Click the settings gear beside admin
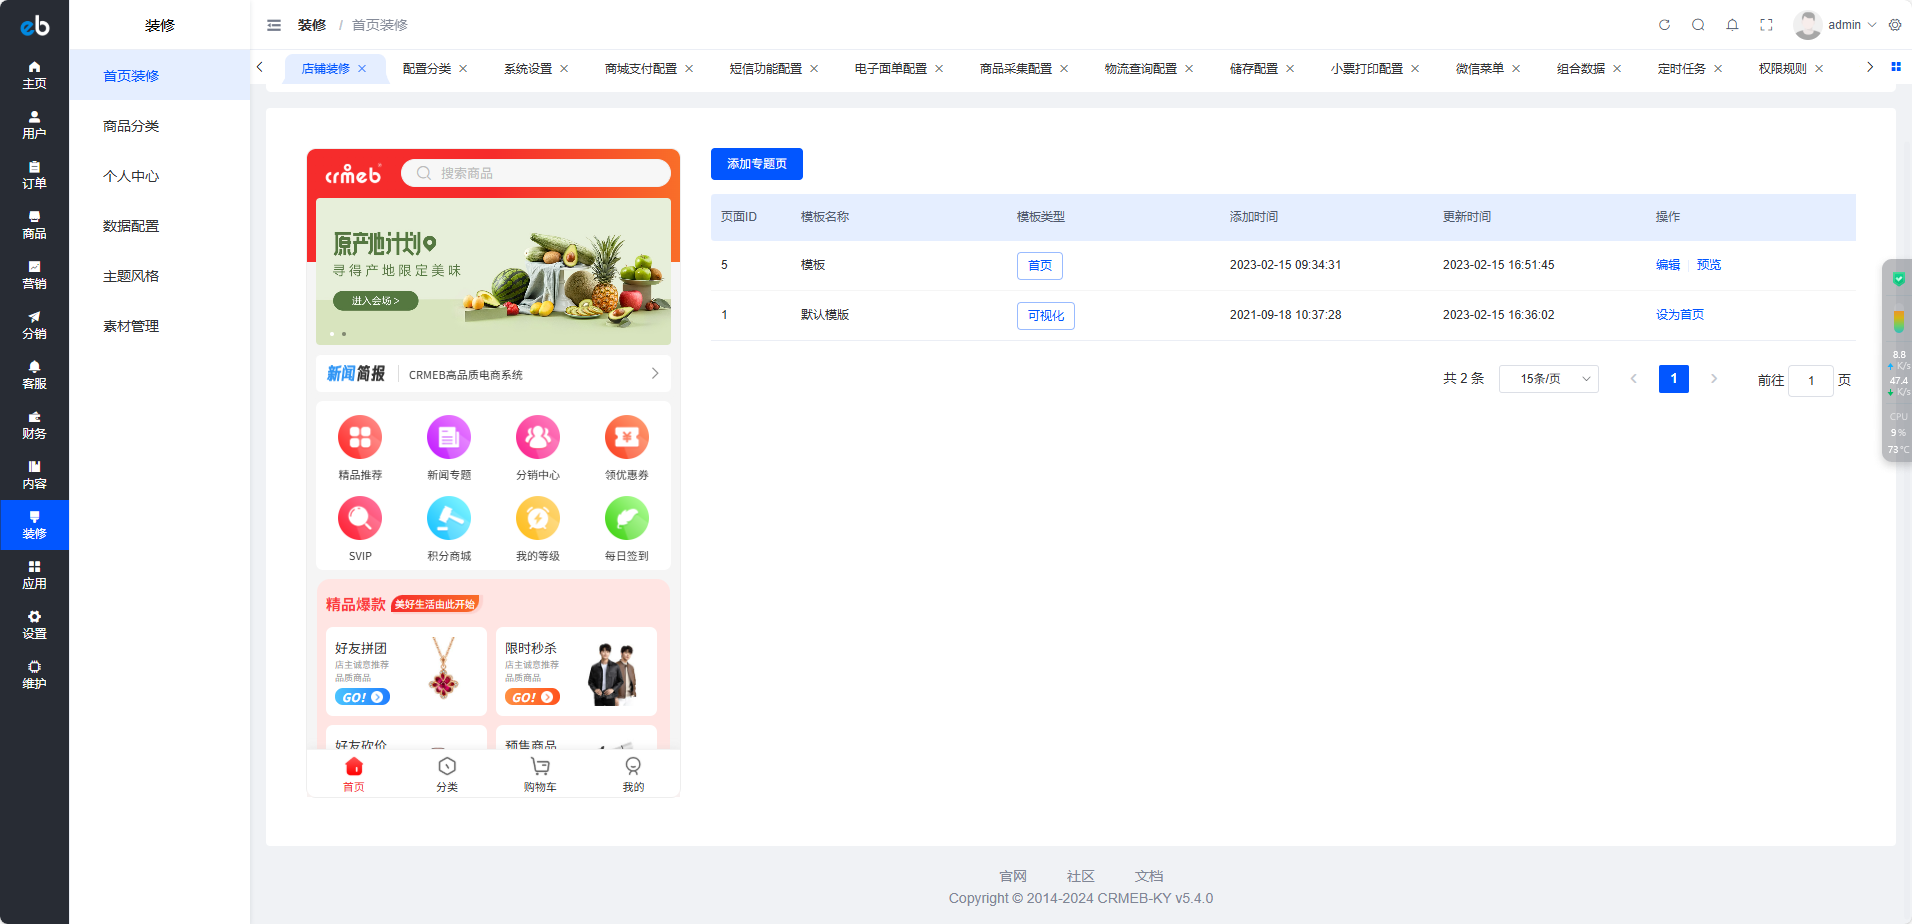 coord(1895,25)
